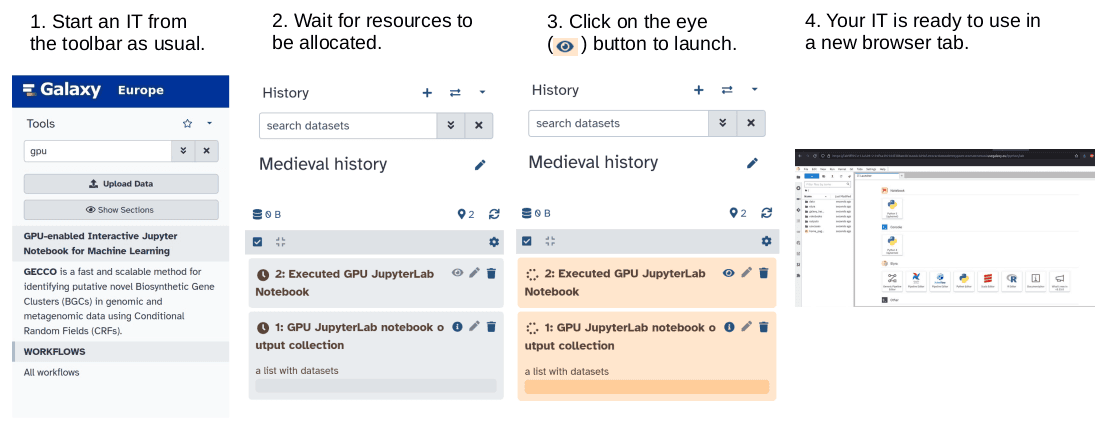1097x432 pixels.
Task: Launch IT via eye on orange dataset 2
Action: (x=729, y=273)
